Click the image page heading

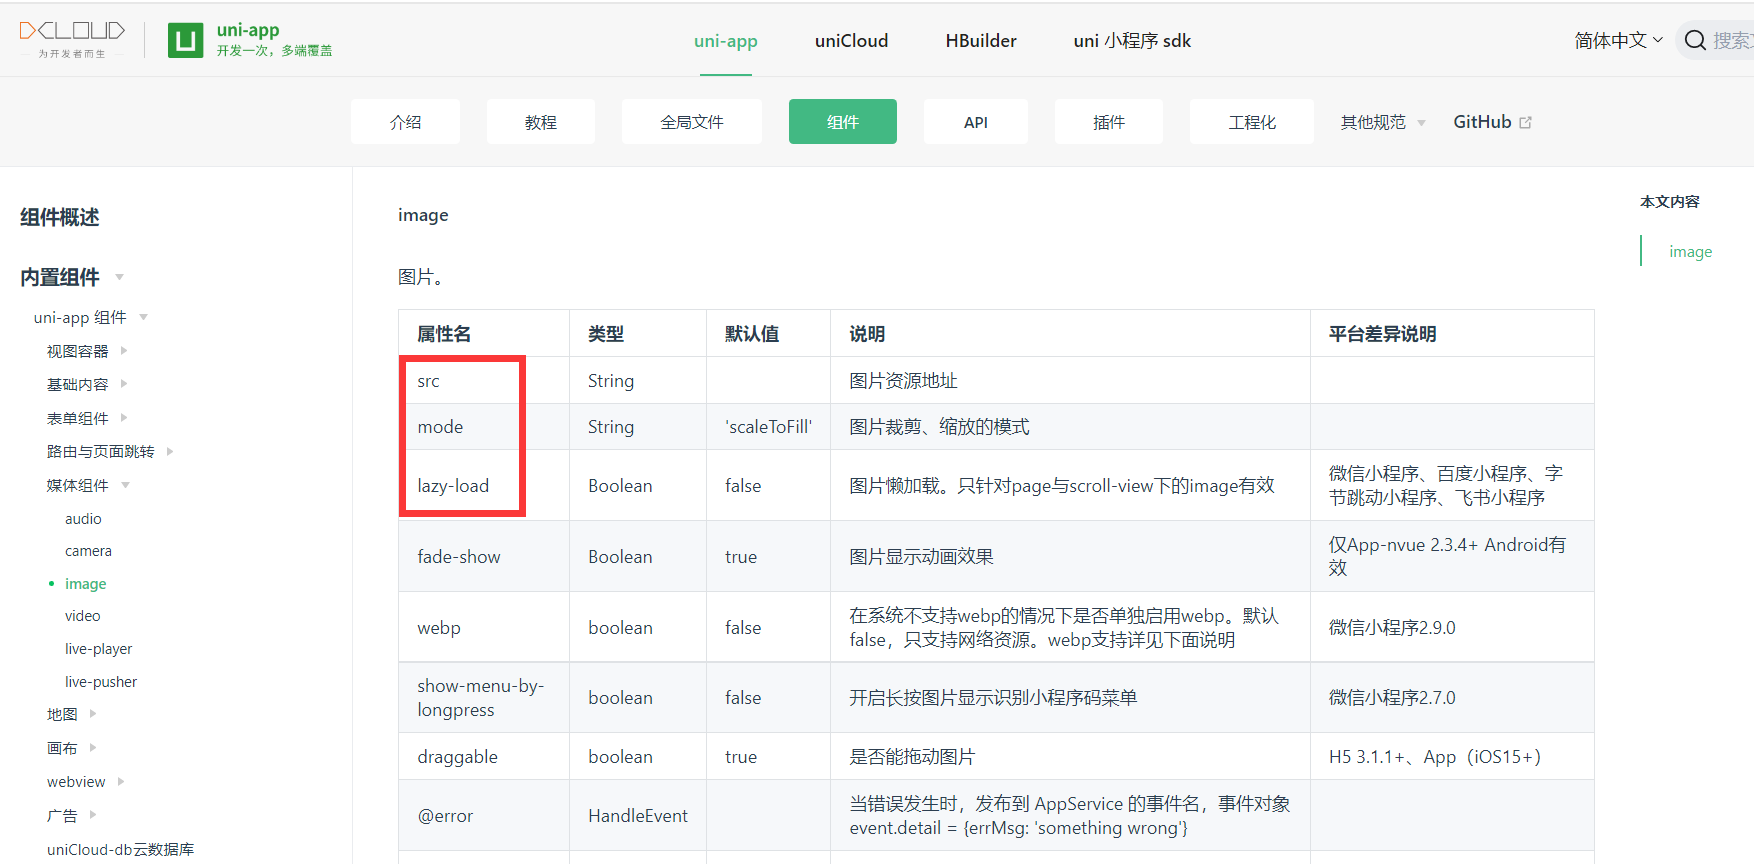(x=423, y=215)
